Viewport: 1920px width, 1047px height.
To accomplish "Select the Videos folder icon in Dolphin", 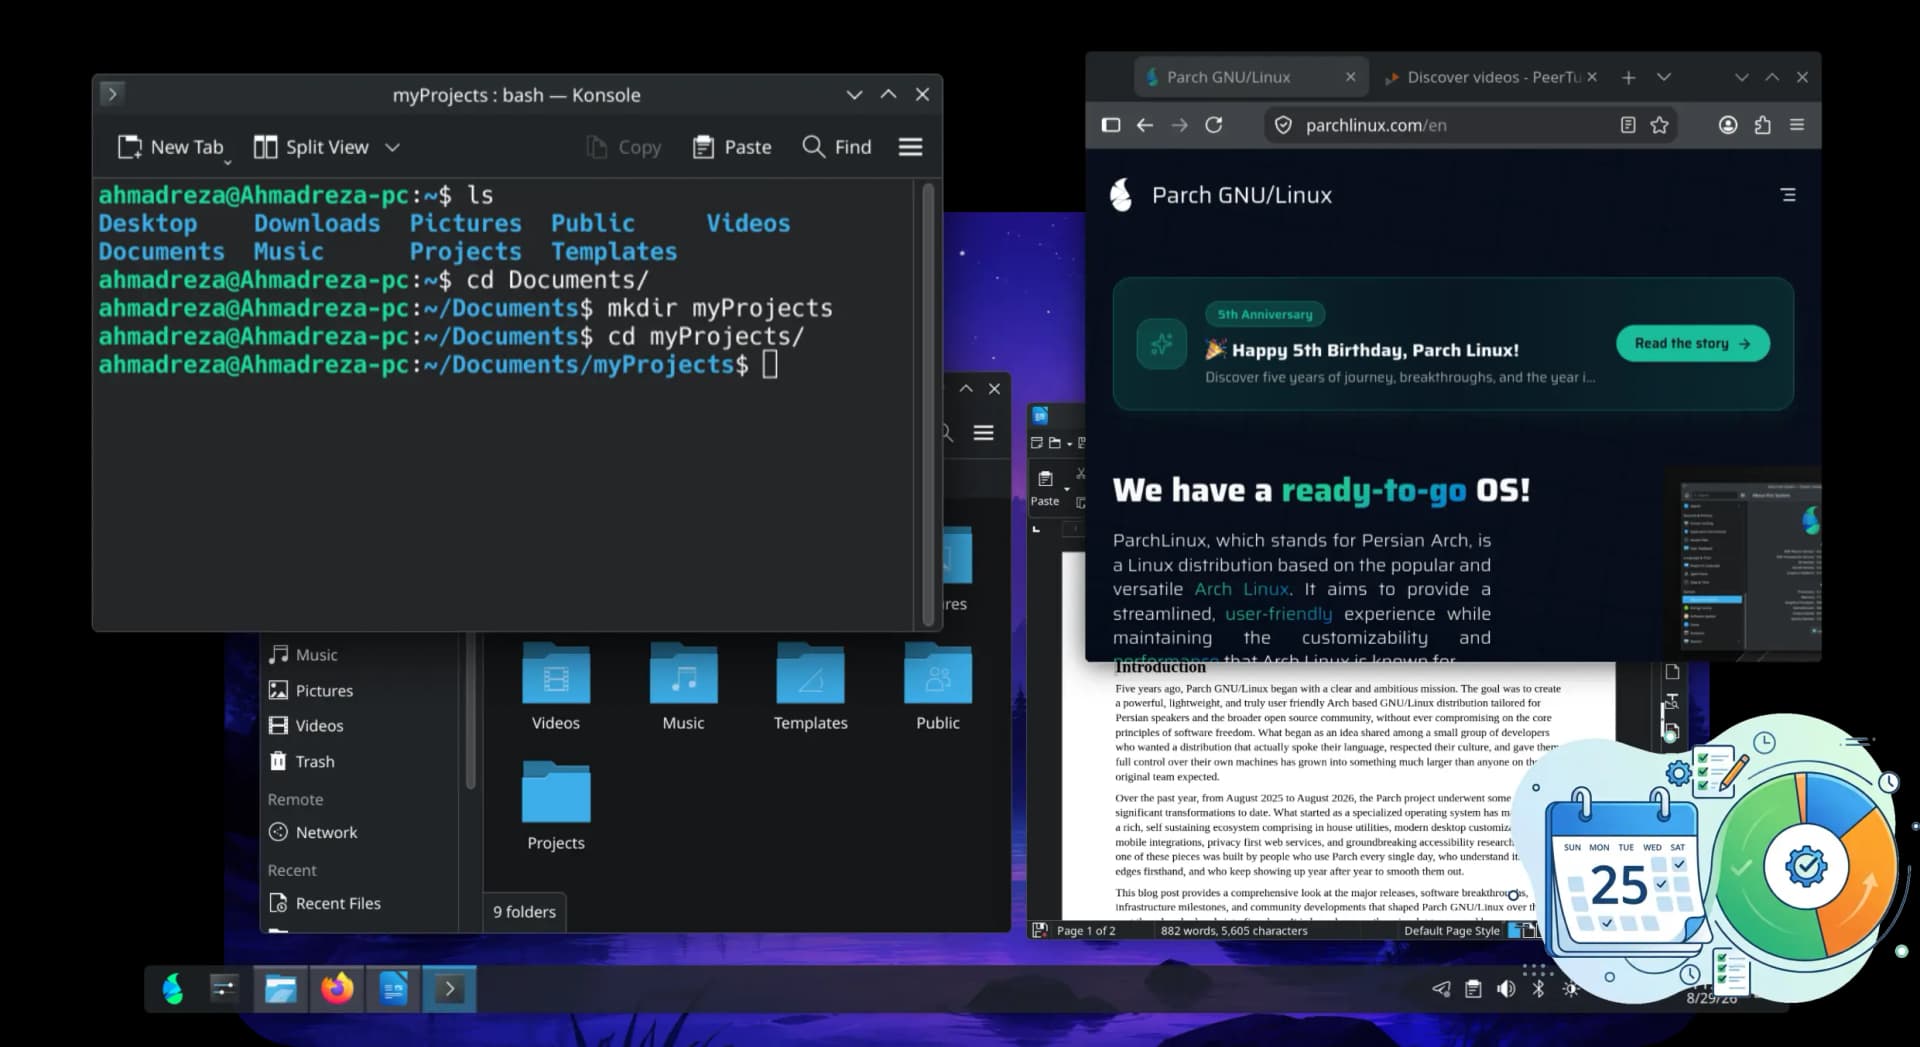I will (x=556, y=674).
